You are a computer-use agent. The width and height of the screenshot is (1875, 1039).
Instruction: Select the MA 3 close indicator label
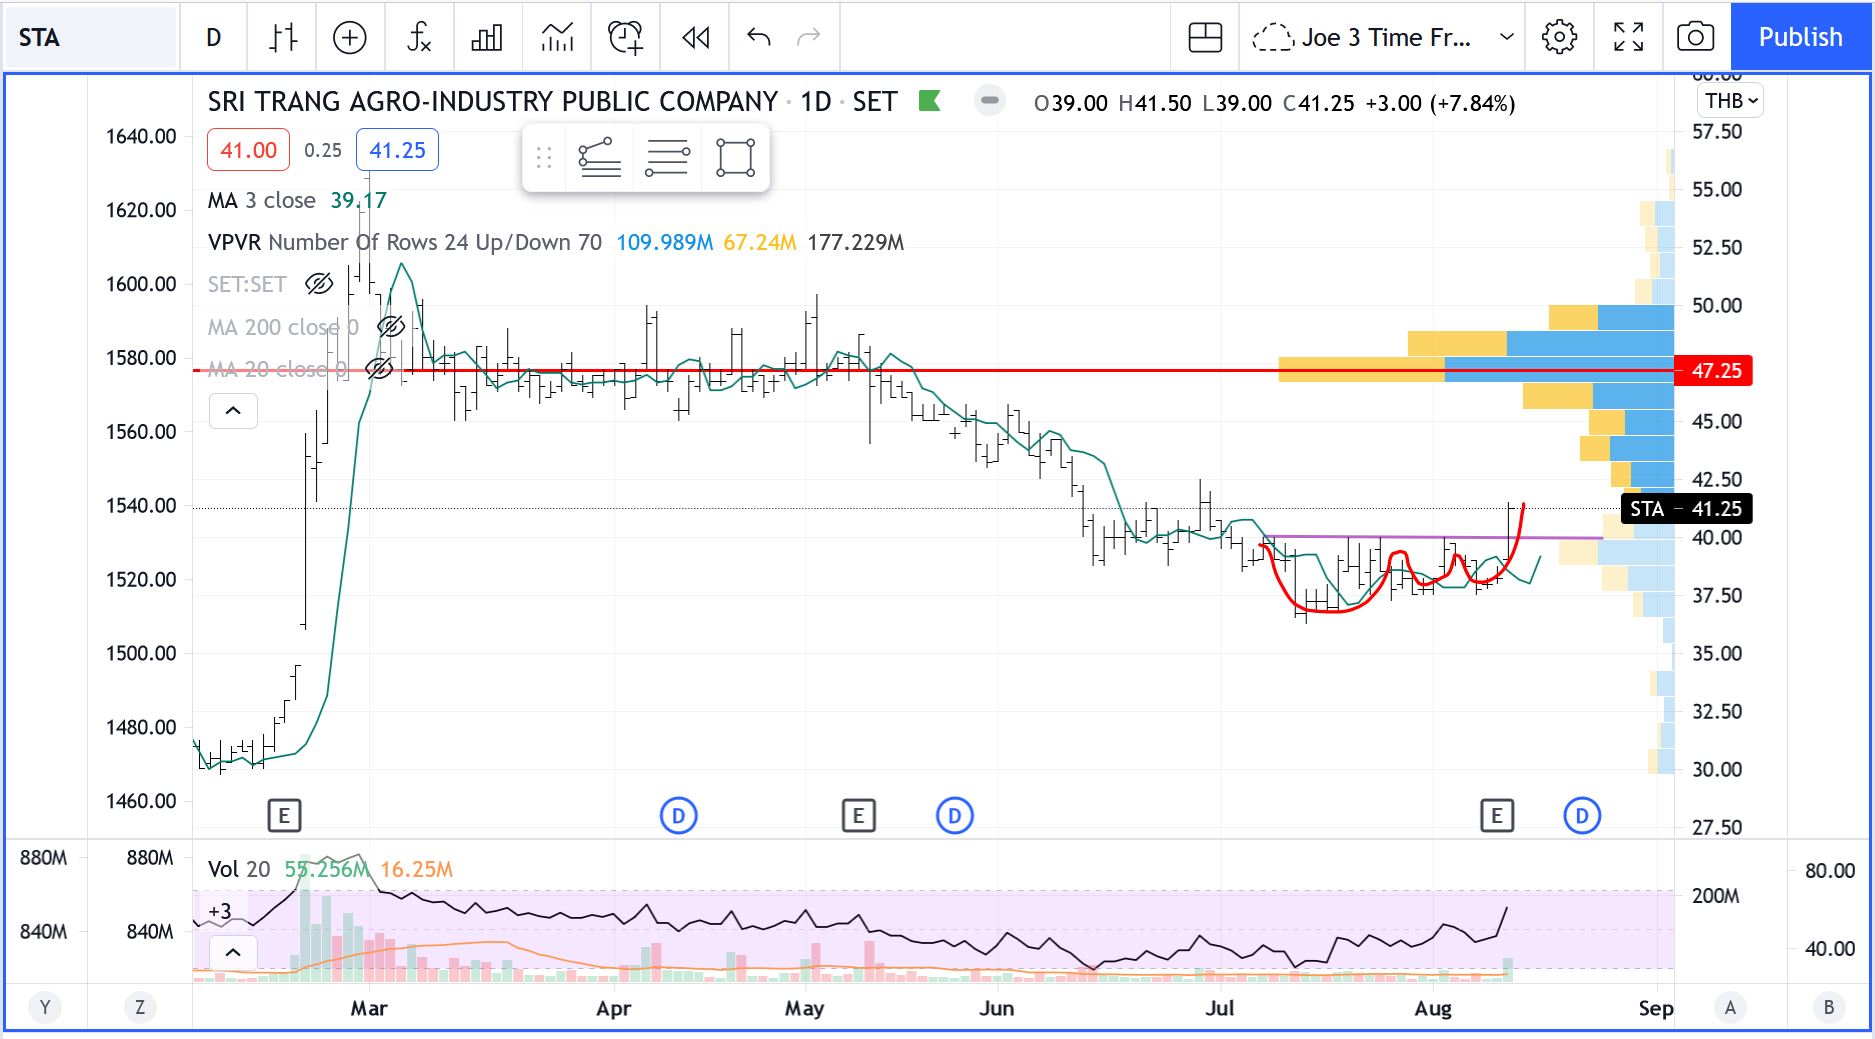point(261,200)
